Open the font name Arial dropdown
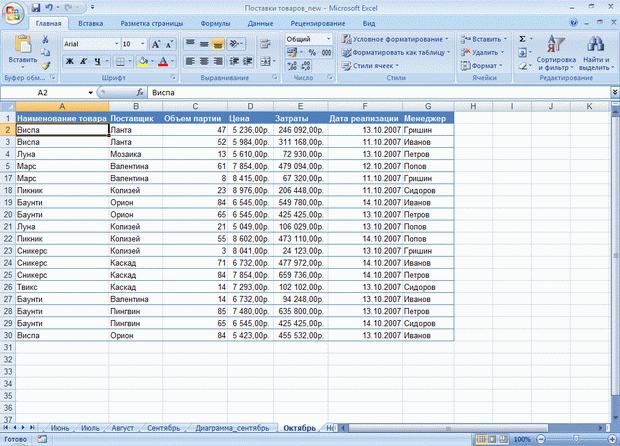This screenshot has width=620, height=446. click(x=117, y=44)
